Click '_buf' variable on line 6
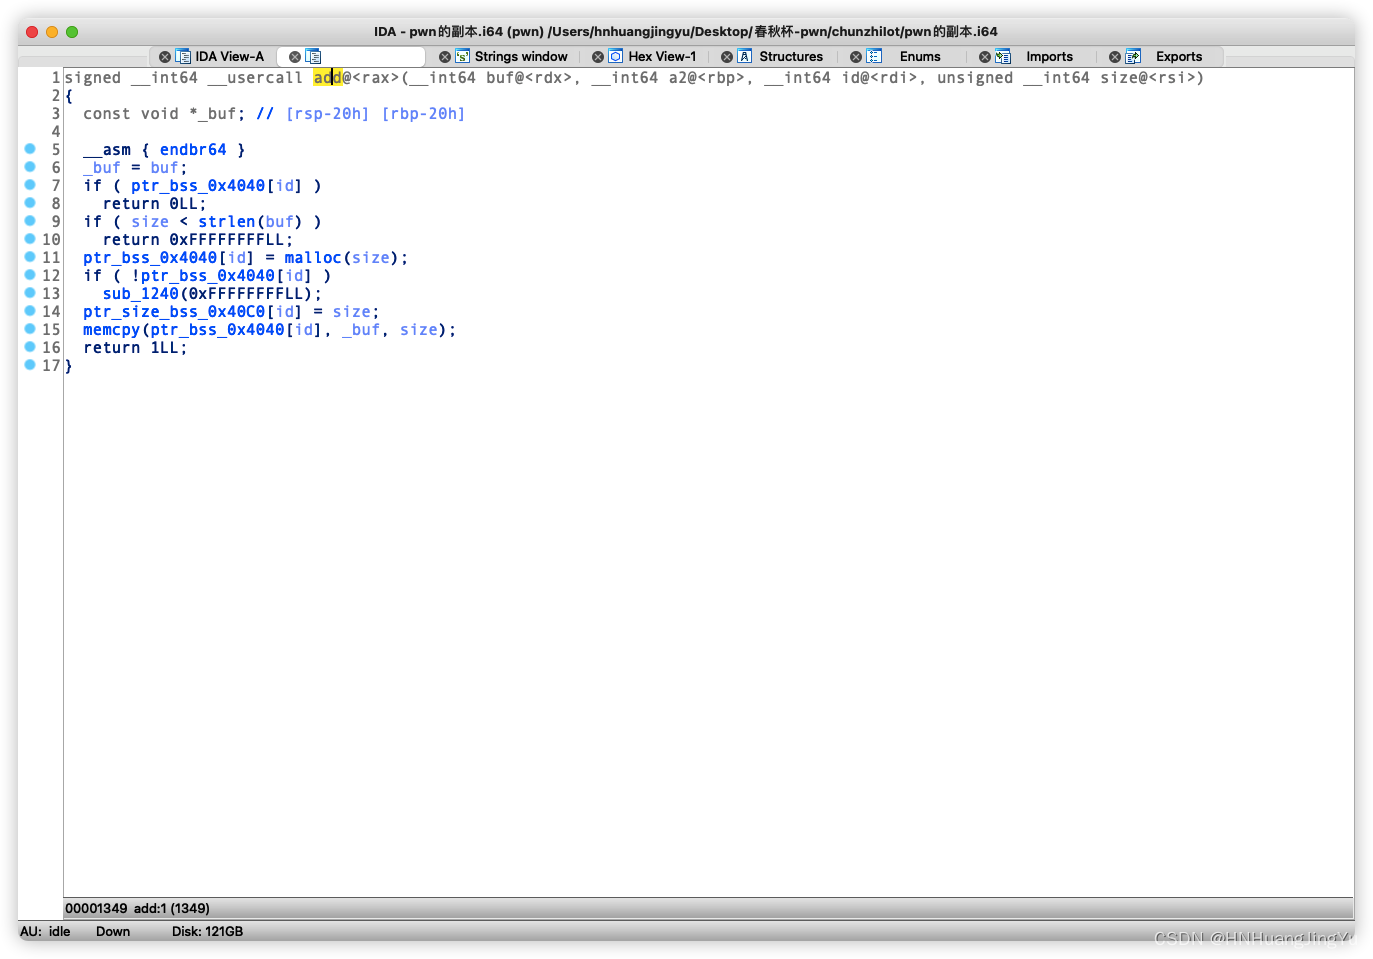The image size is (1373, 959). click(x=102, y=168)
